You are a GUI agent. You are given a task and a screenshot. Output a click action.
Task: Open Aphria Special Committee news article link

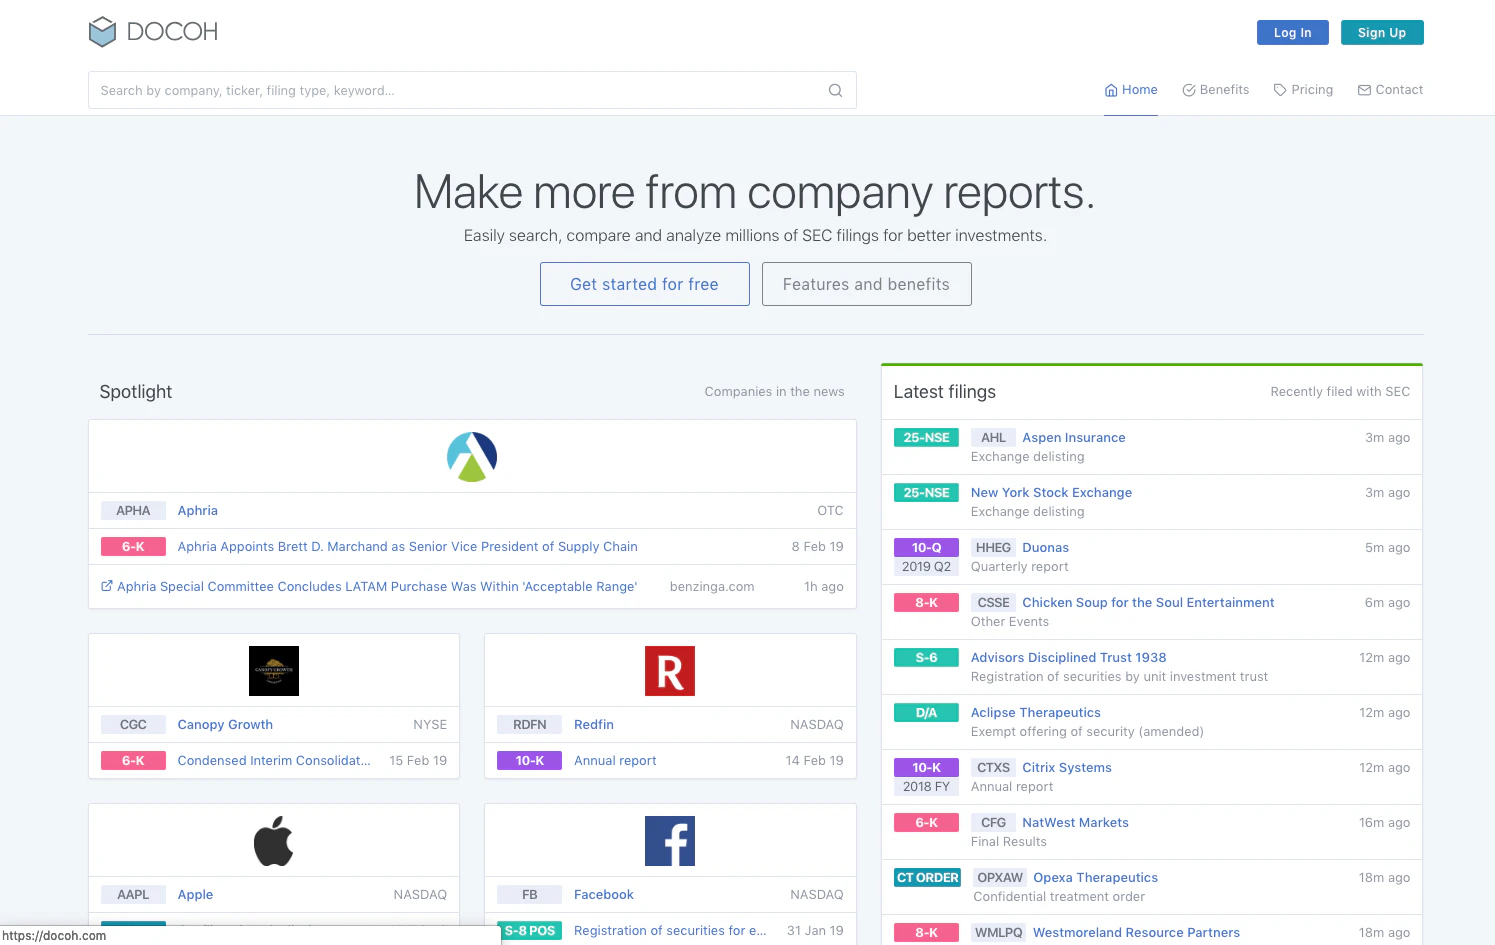point(377,587)
